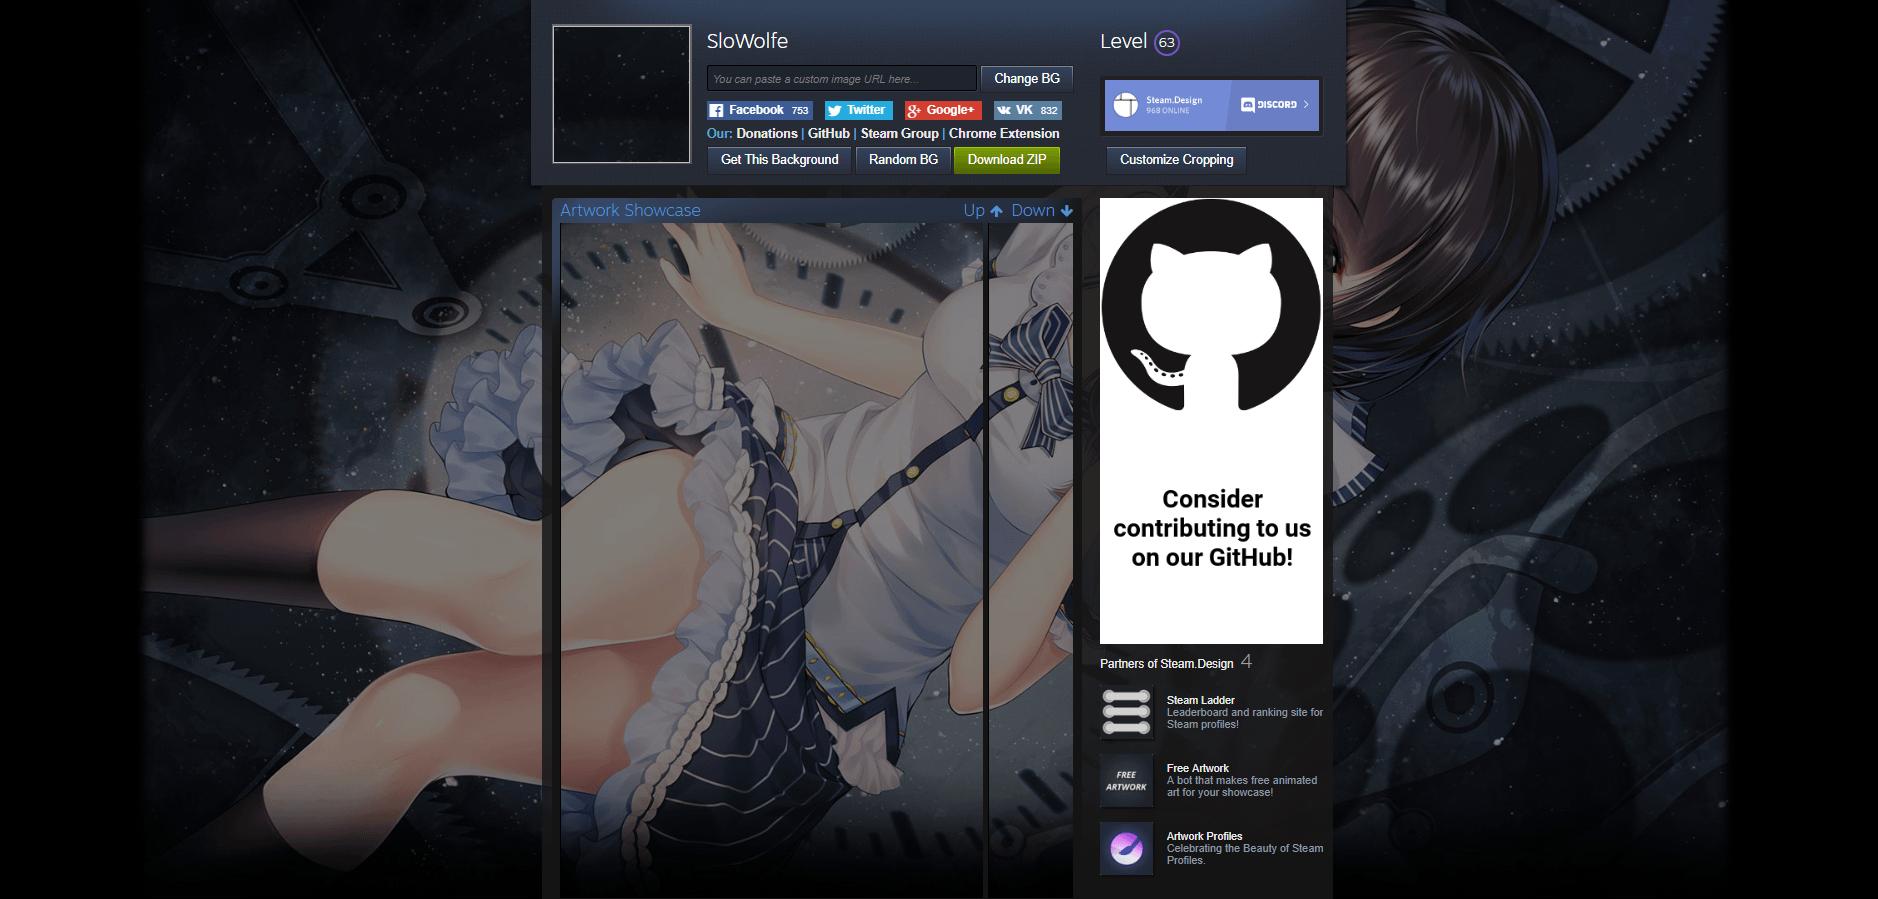The width and height of the screenshot is (1878, 899).
Task: Open the Steam Ladder partner link
Action: coord(1200,700)
